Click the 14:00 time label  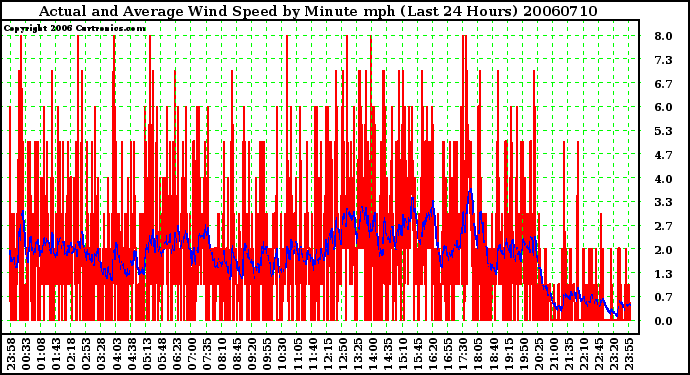pos(373,354)
